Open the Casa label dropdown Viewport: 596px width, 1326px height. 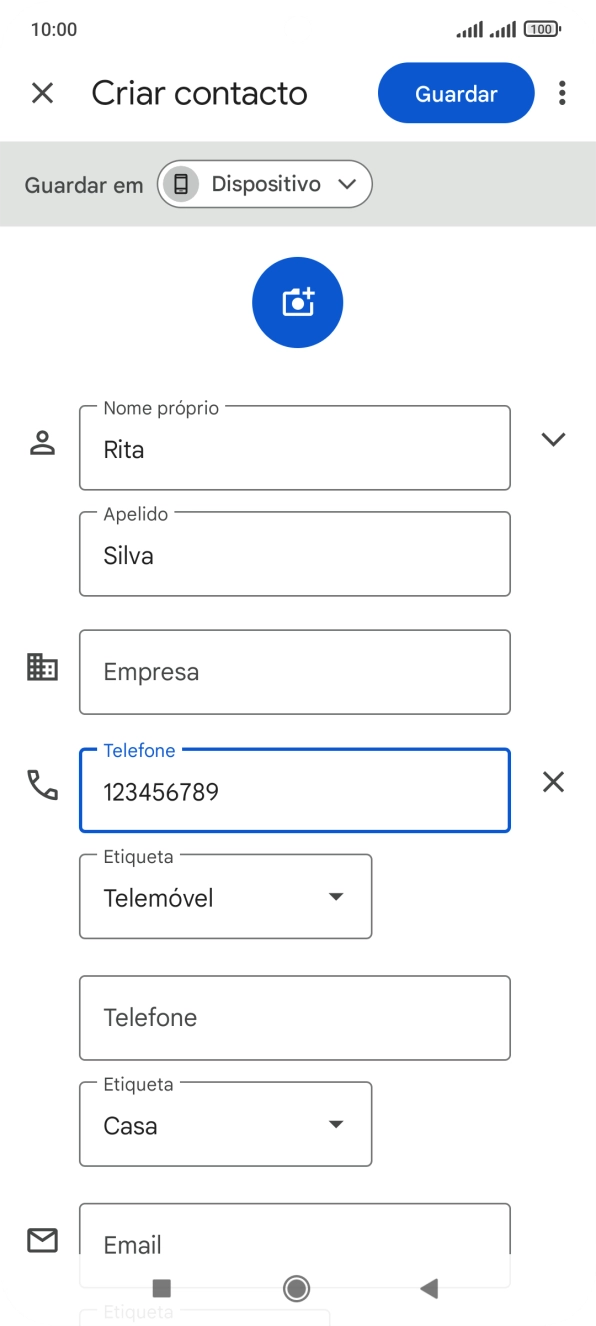click(225, 1125)
